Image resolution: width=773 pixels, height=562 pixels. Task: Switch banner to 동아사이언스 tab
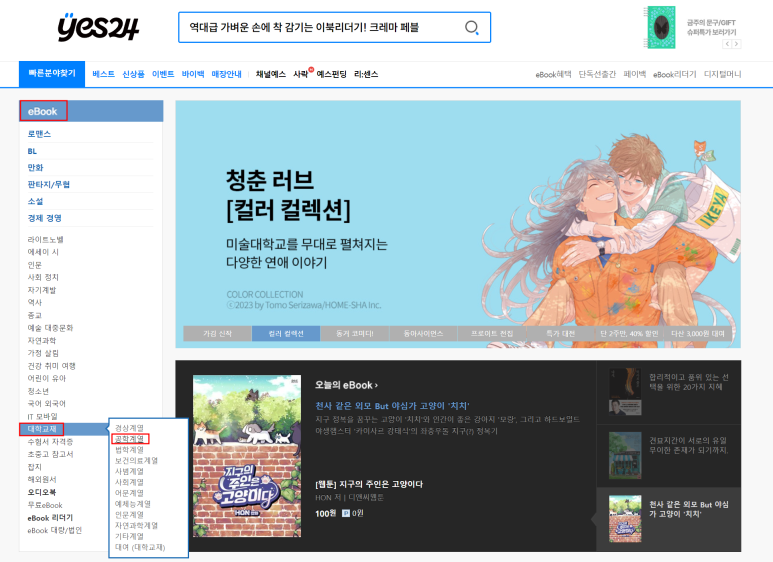(x=423, y=333)
